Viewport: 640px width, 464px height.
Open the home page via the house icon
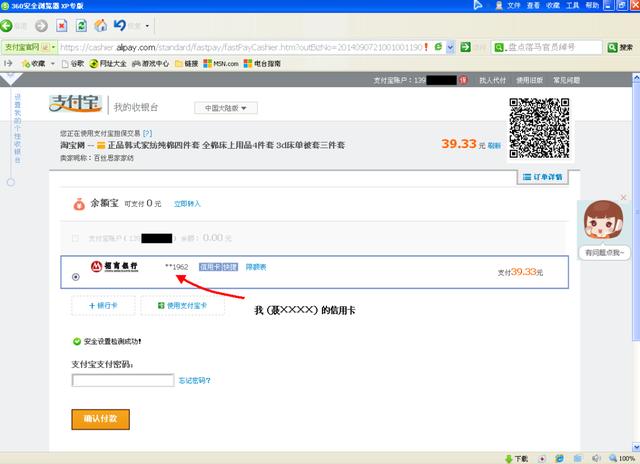pos(101,25)
